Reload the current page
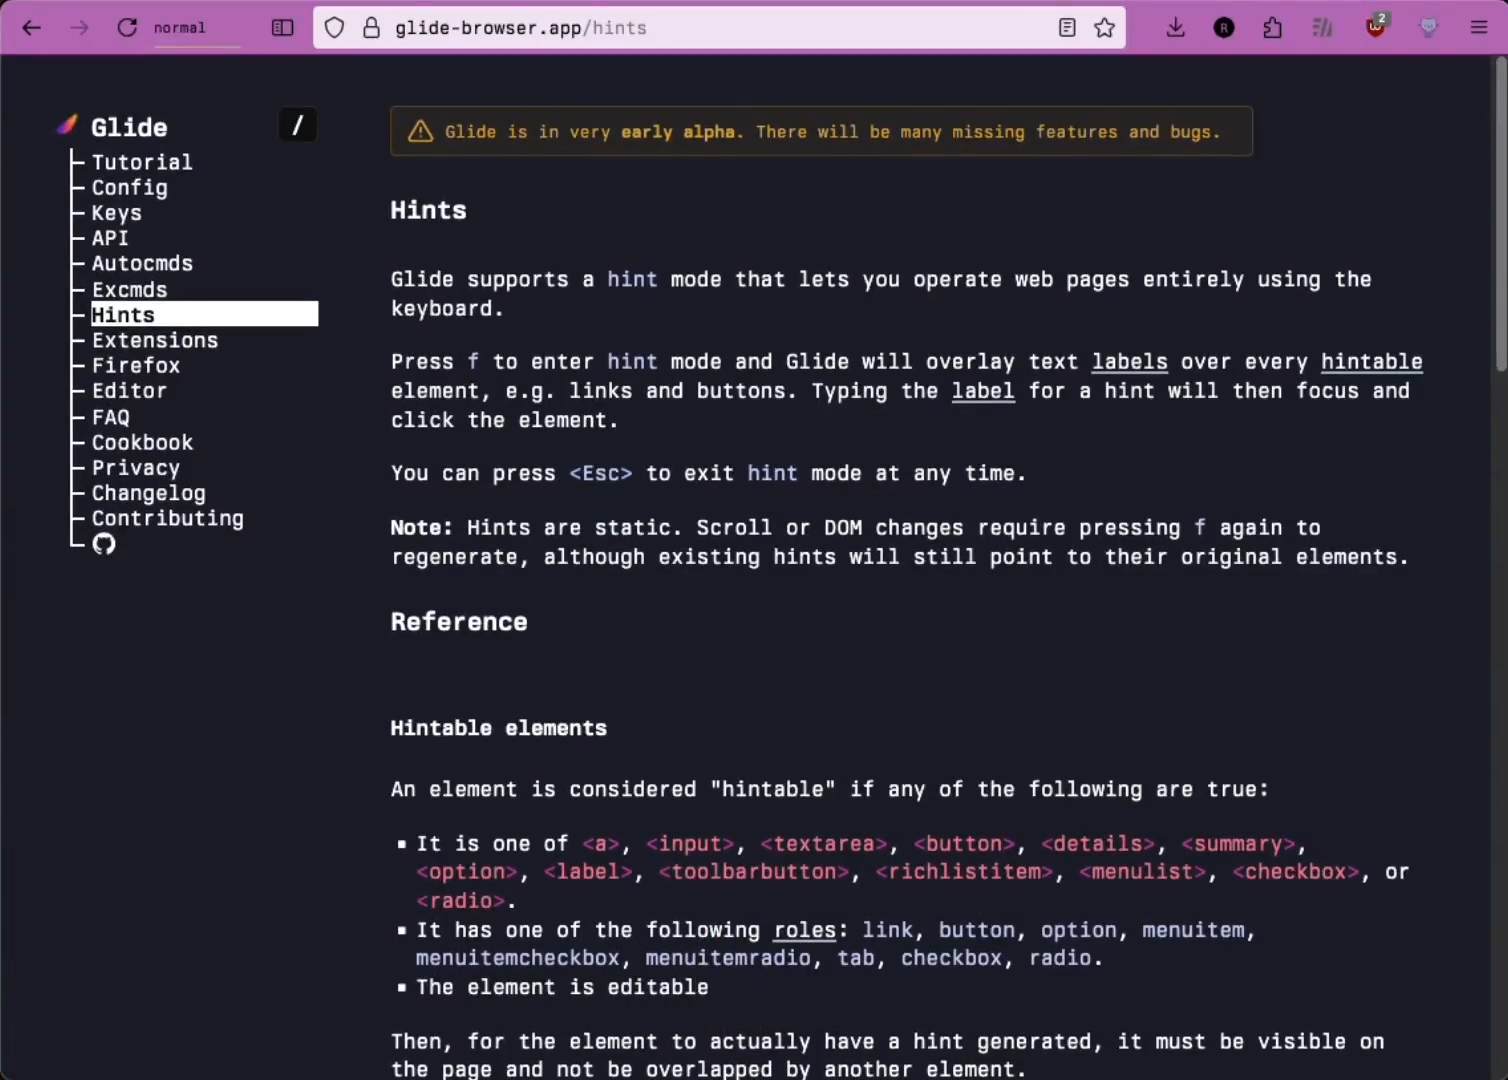Screen dimensions: 1508x1080 (x=127, y=27)
